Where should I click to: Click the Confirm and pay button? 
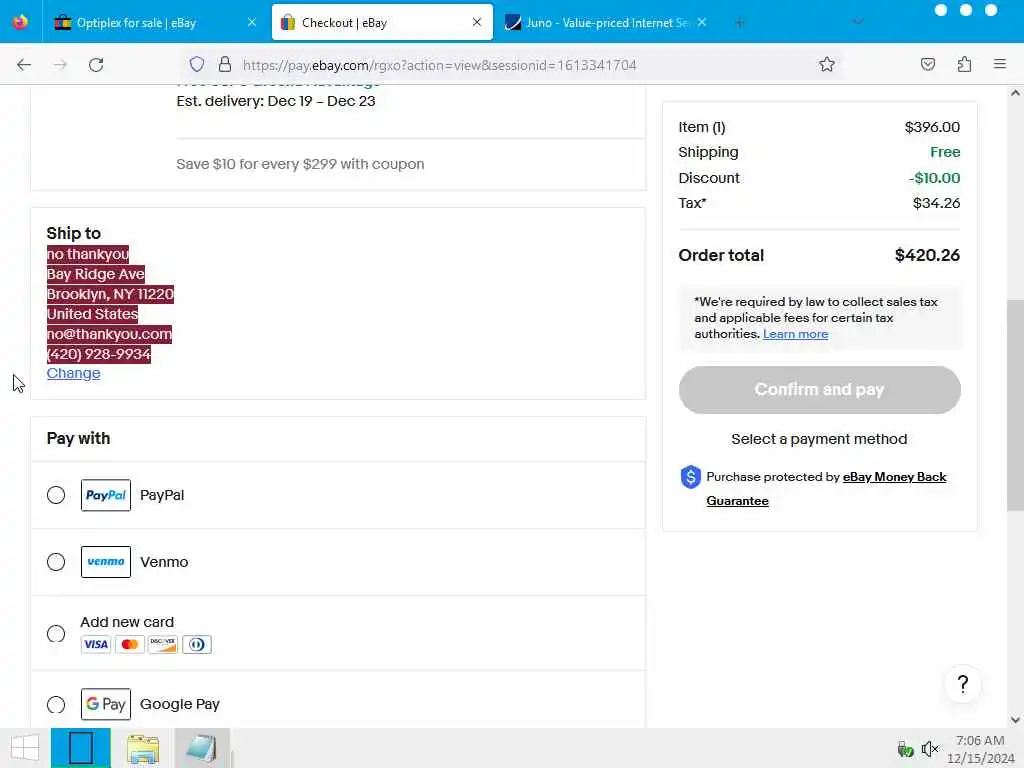pyautogui.click(x=820, y=390)
